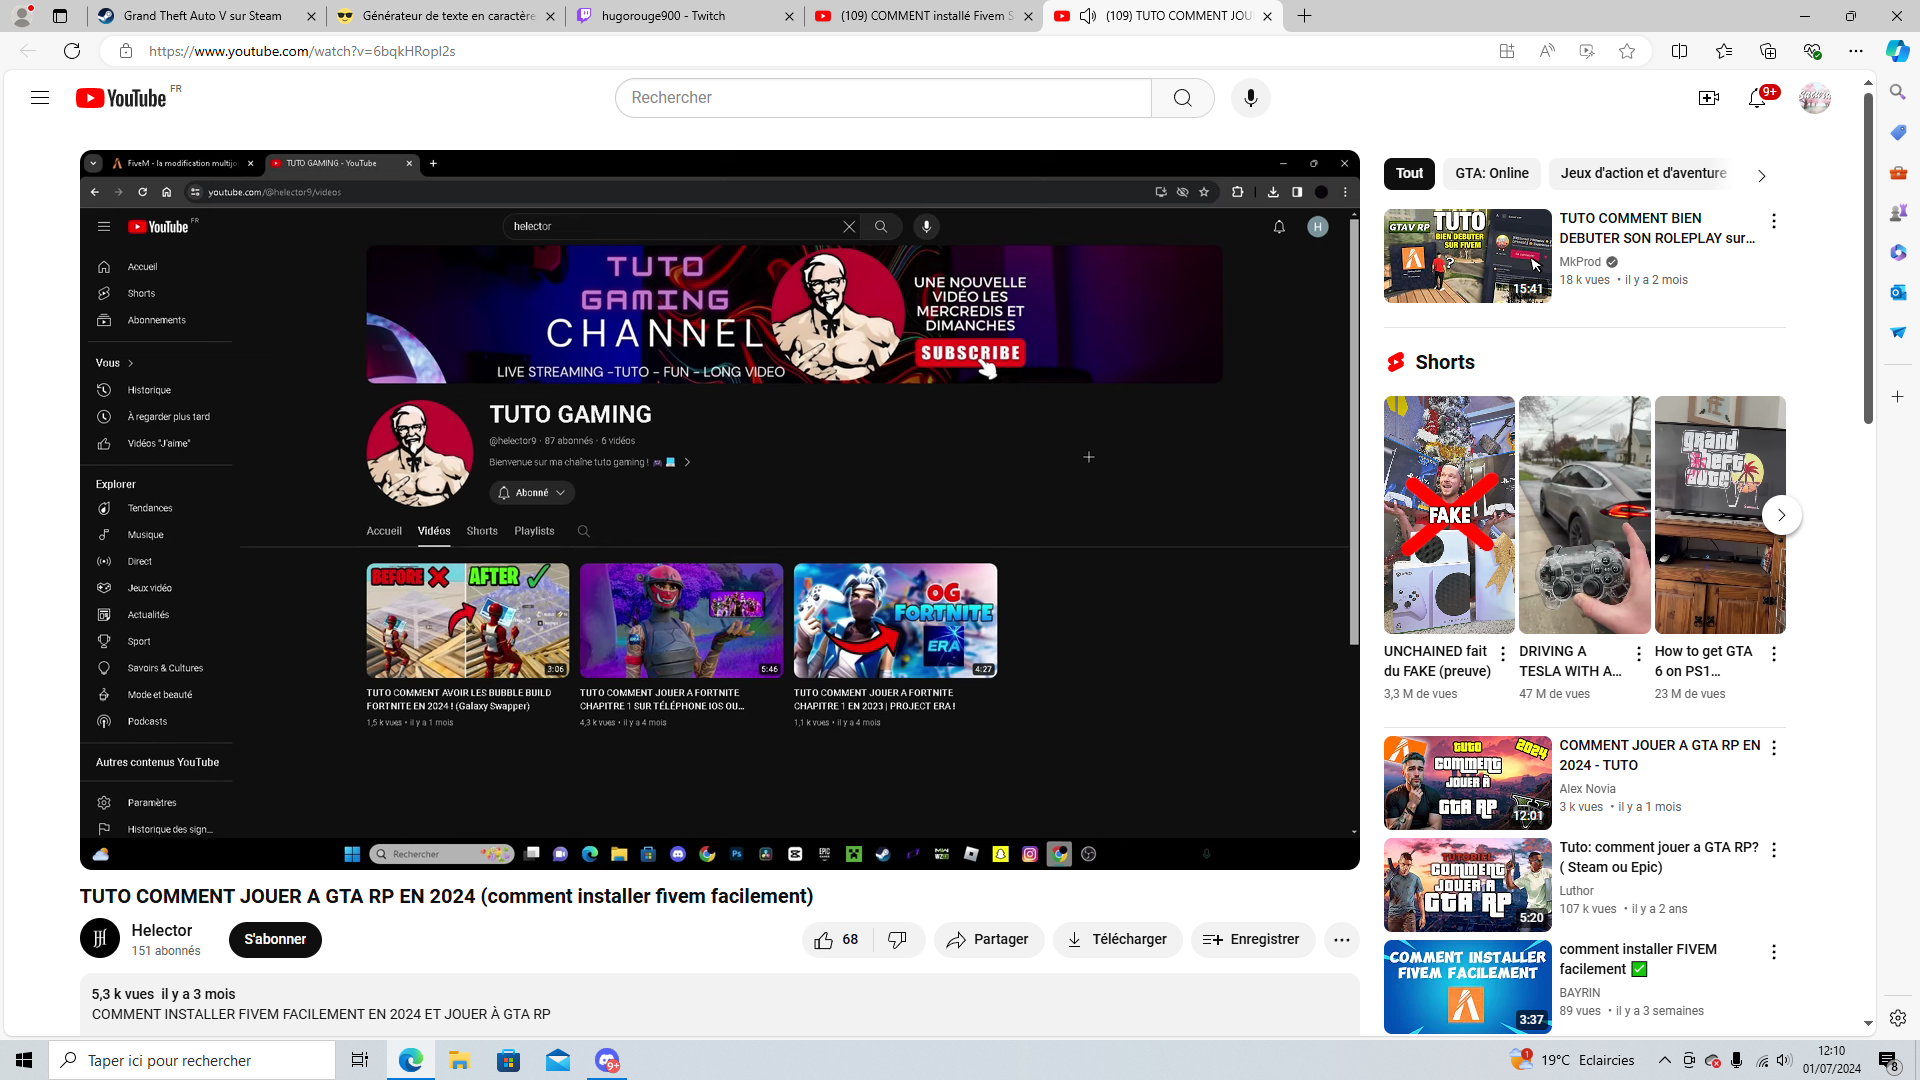View site information lock icon

click(x=125, y=51)
